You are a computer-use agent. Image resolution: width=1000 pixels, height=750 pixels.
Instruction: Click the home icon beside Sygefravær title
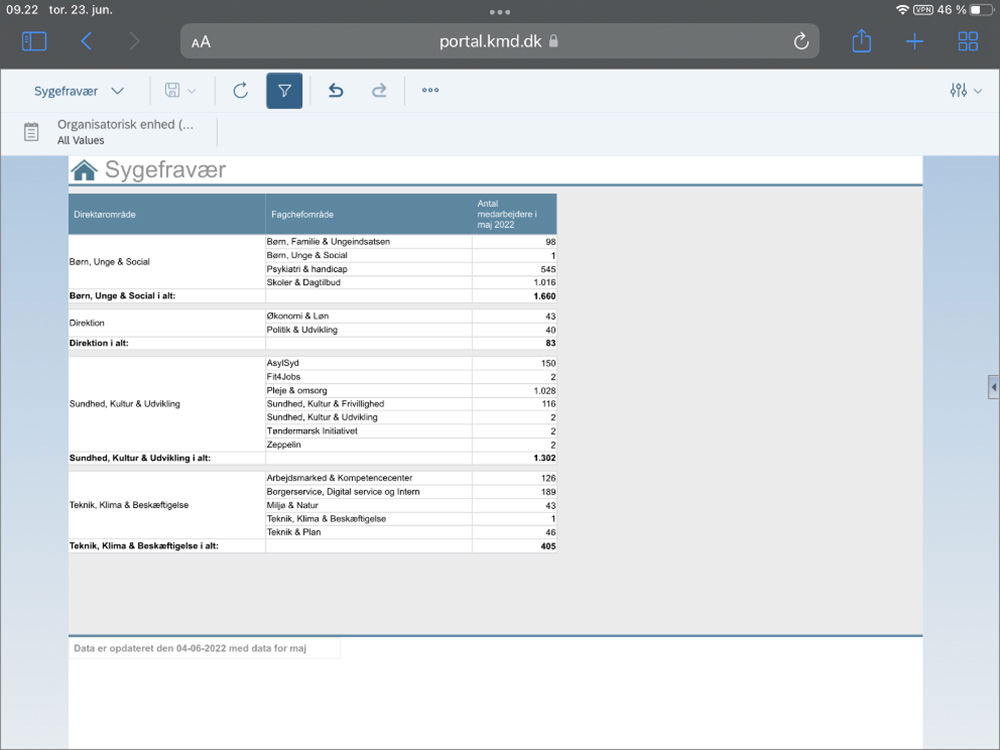point(84,170)
